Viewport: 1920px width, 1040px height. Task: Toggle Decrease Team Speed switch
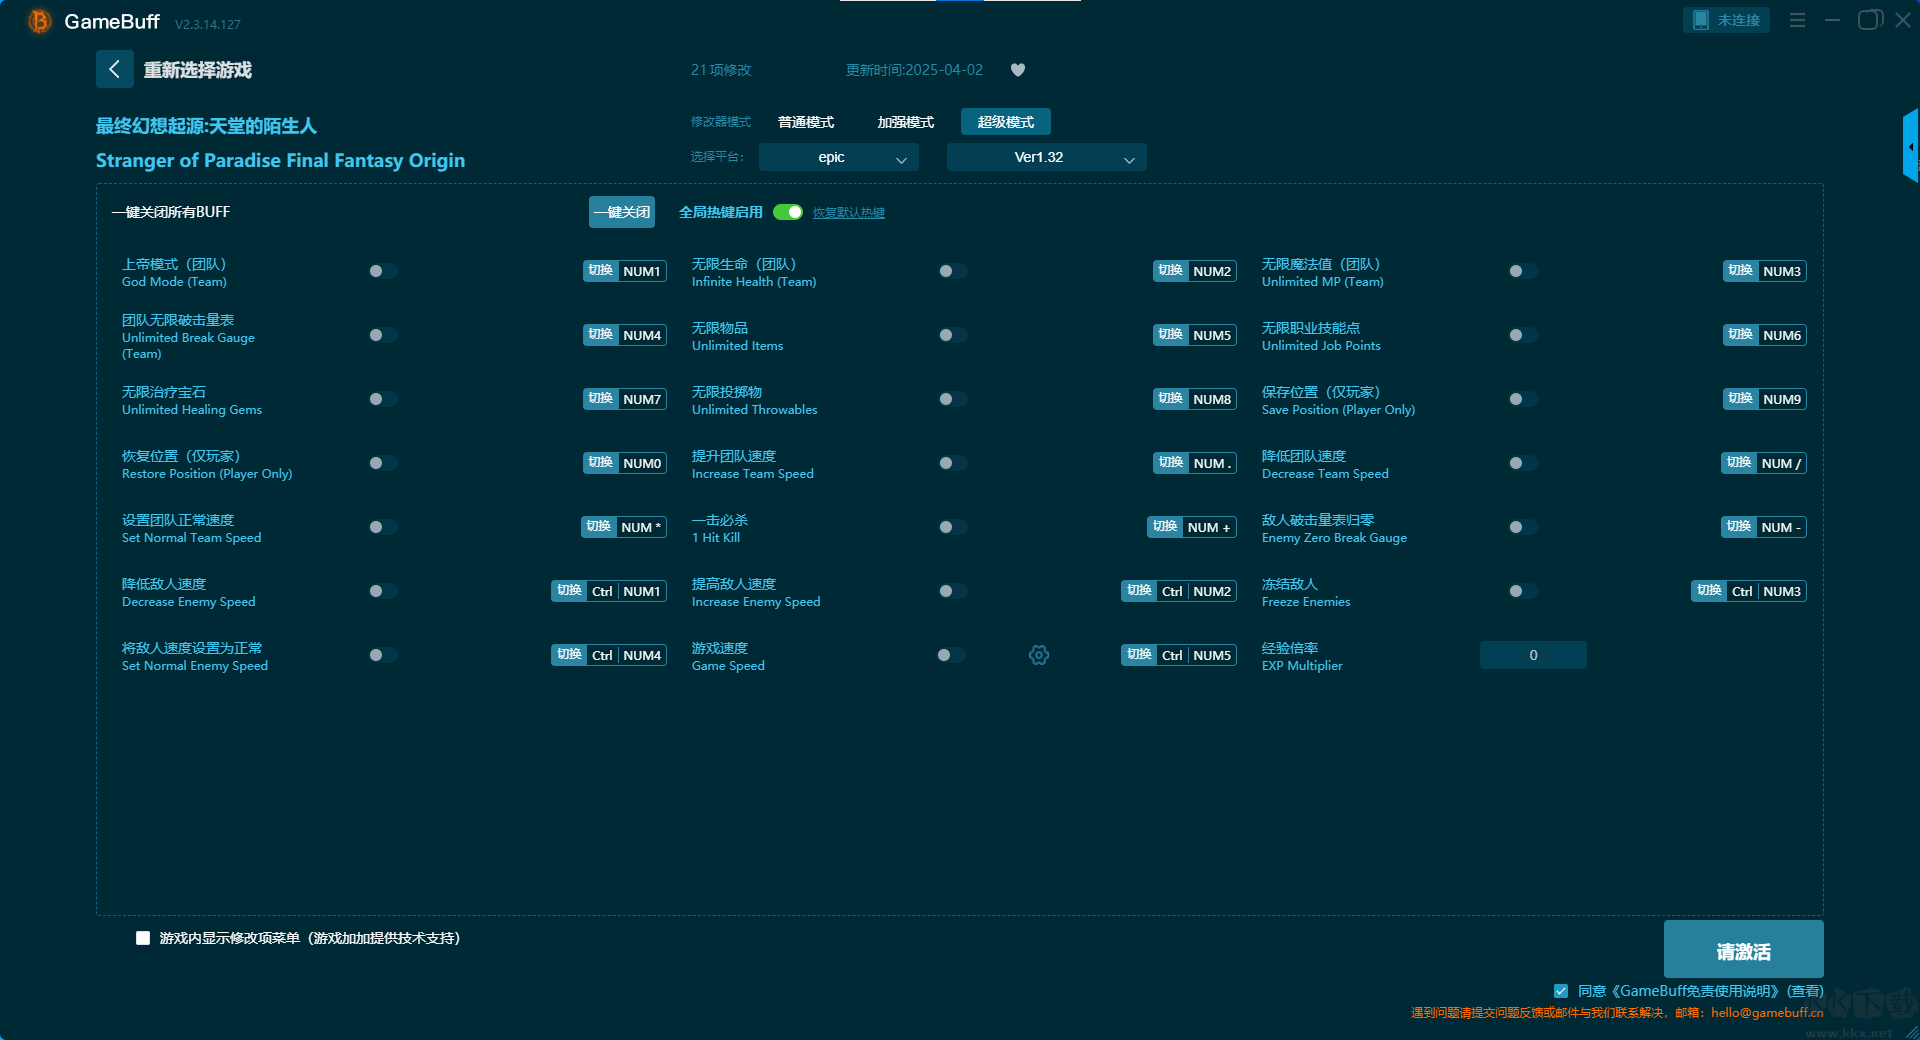pos(1523,463)
